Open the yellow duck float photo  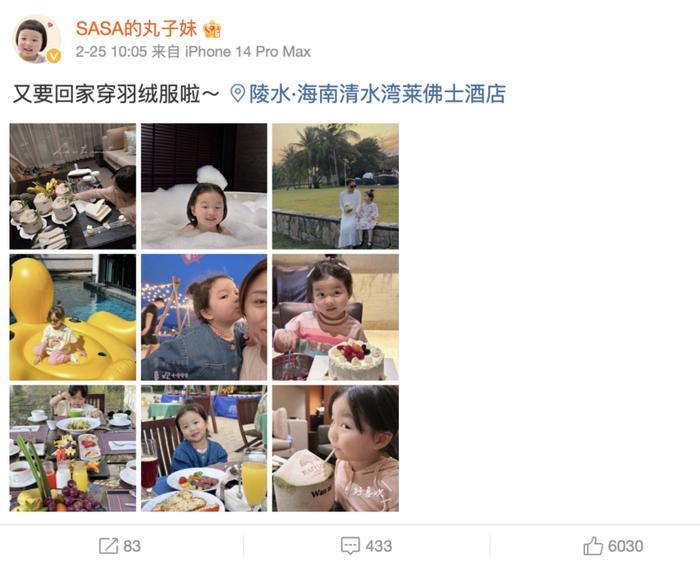pos(73,317)
